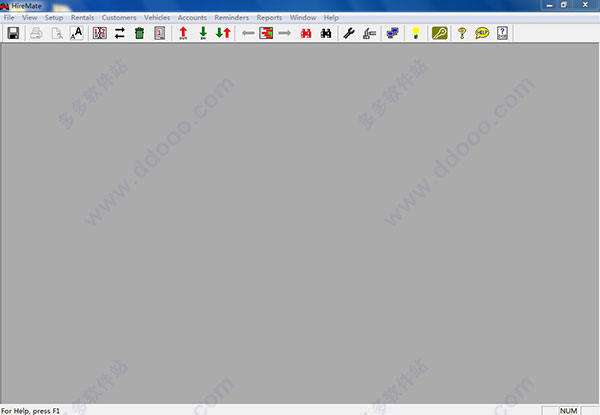The height and width of the screenshot is (415, 600).
Task: Open the Setup menu
Action: [54, 18]
